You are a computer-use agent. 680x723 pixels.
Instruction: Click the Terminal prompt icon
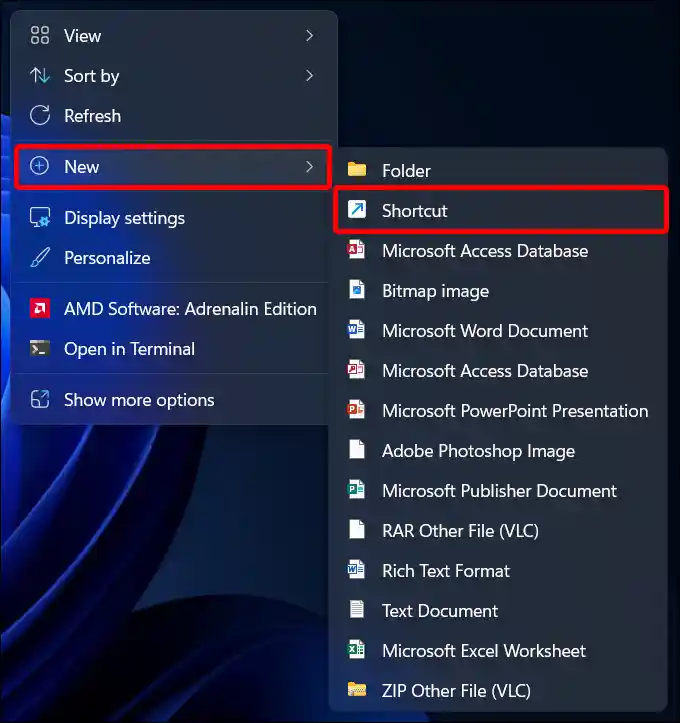coord(40,349)
